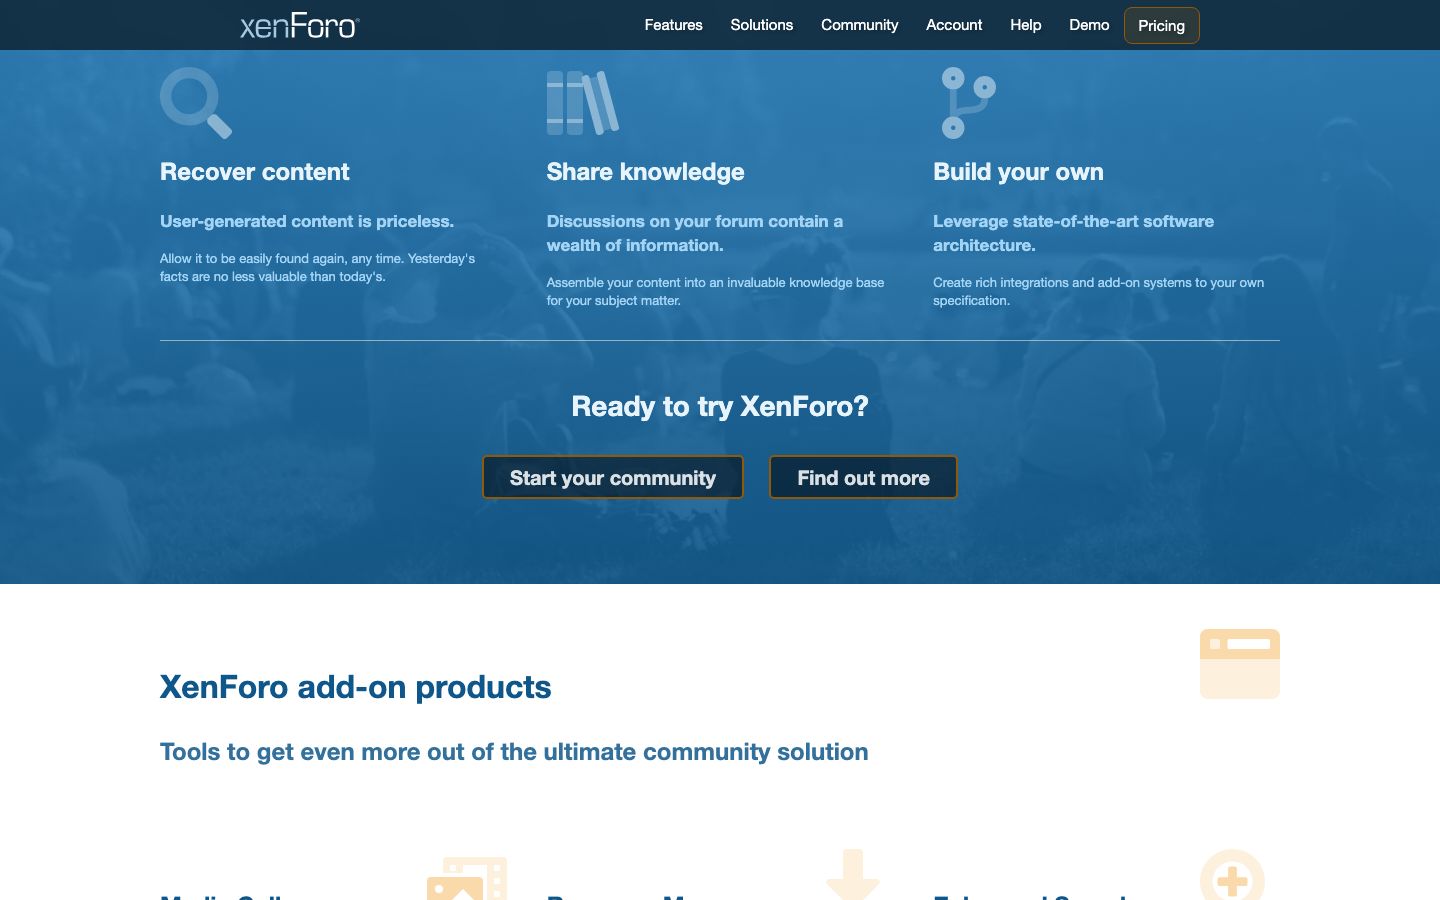Click the branch Build your own icon
Screen dimensions: 1440x900
[969, 103]
